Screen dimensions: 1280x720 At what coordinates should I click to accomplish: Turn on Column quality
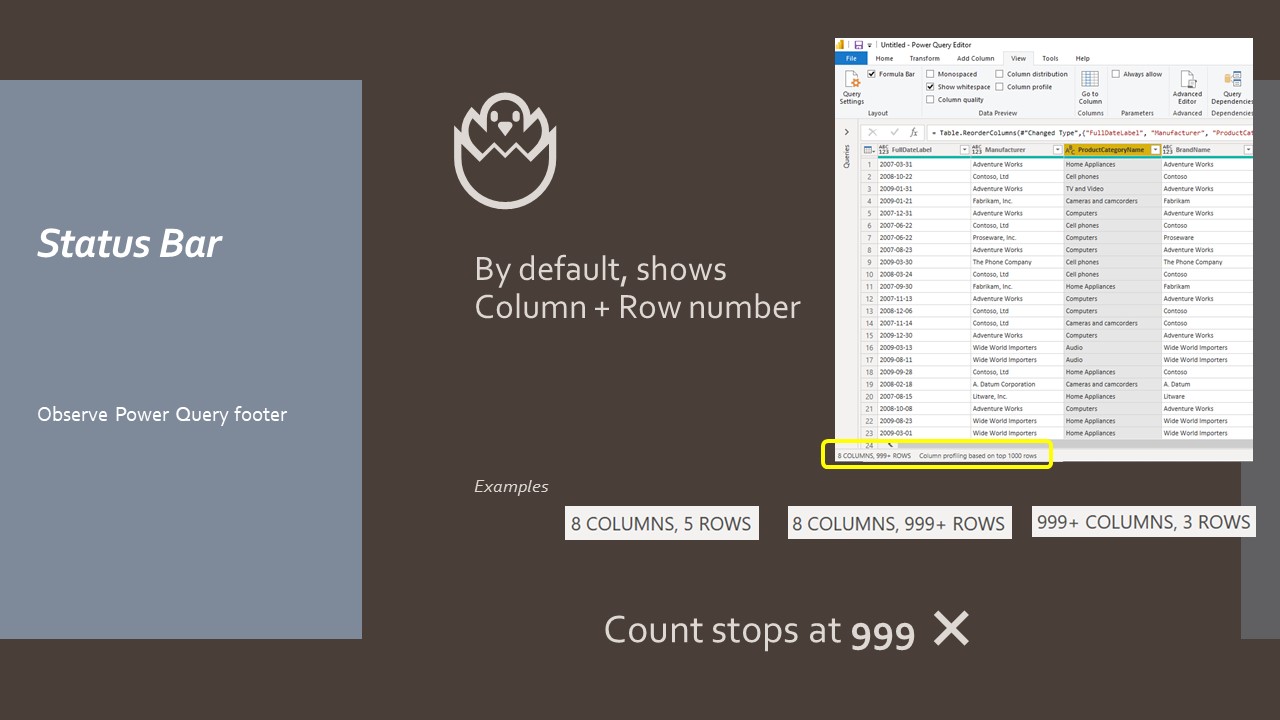tap(930, 99)
